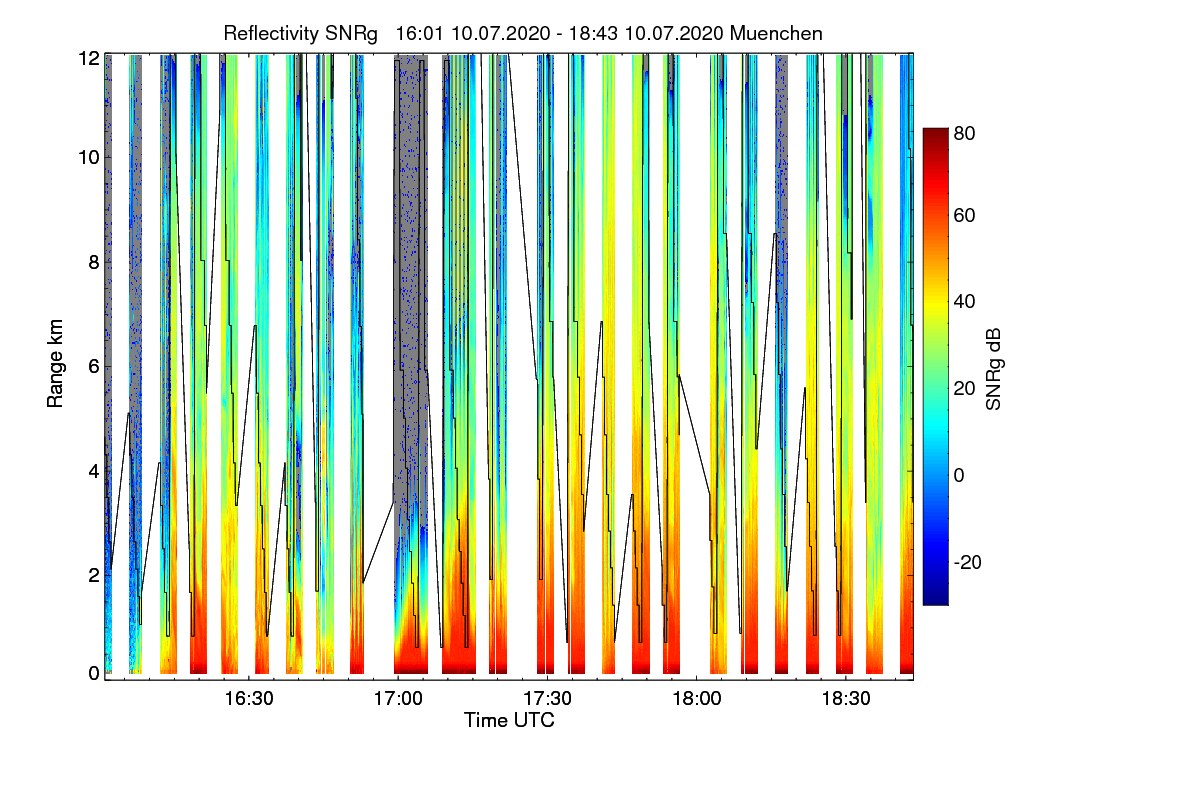Click the x-axis tick label '17:30'
Viewport: 1200px width, 800px height.
click(547, 698)
